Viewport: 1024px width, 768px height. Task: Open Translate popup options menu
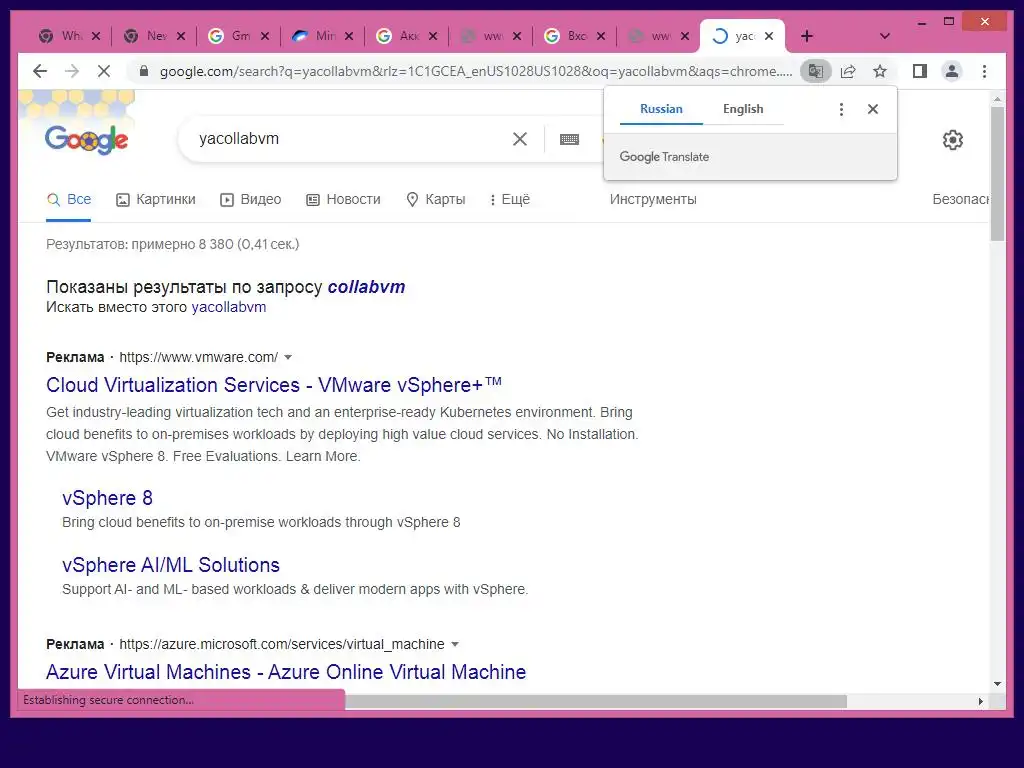click(841, 109)
